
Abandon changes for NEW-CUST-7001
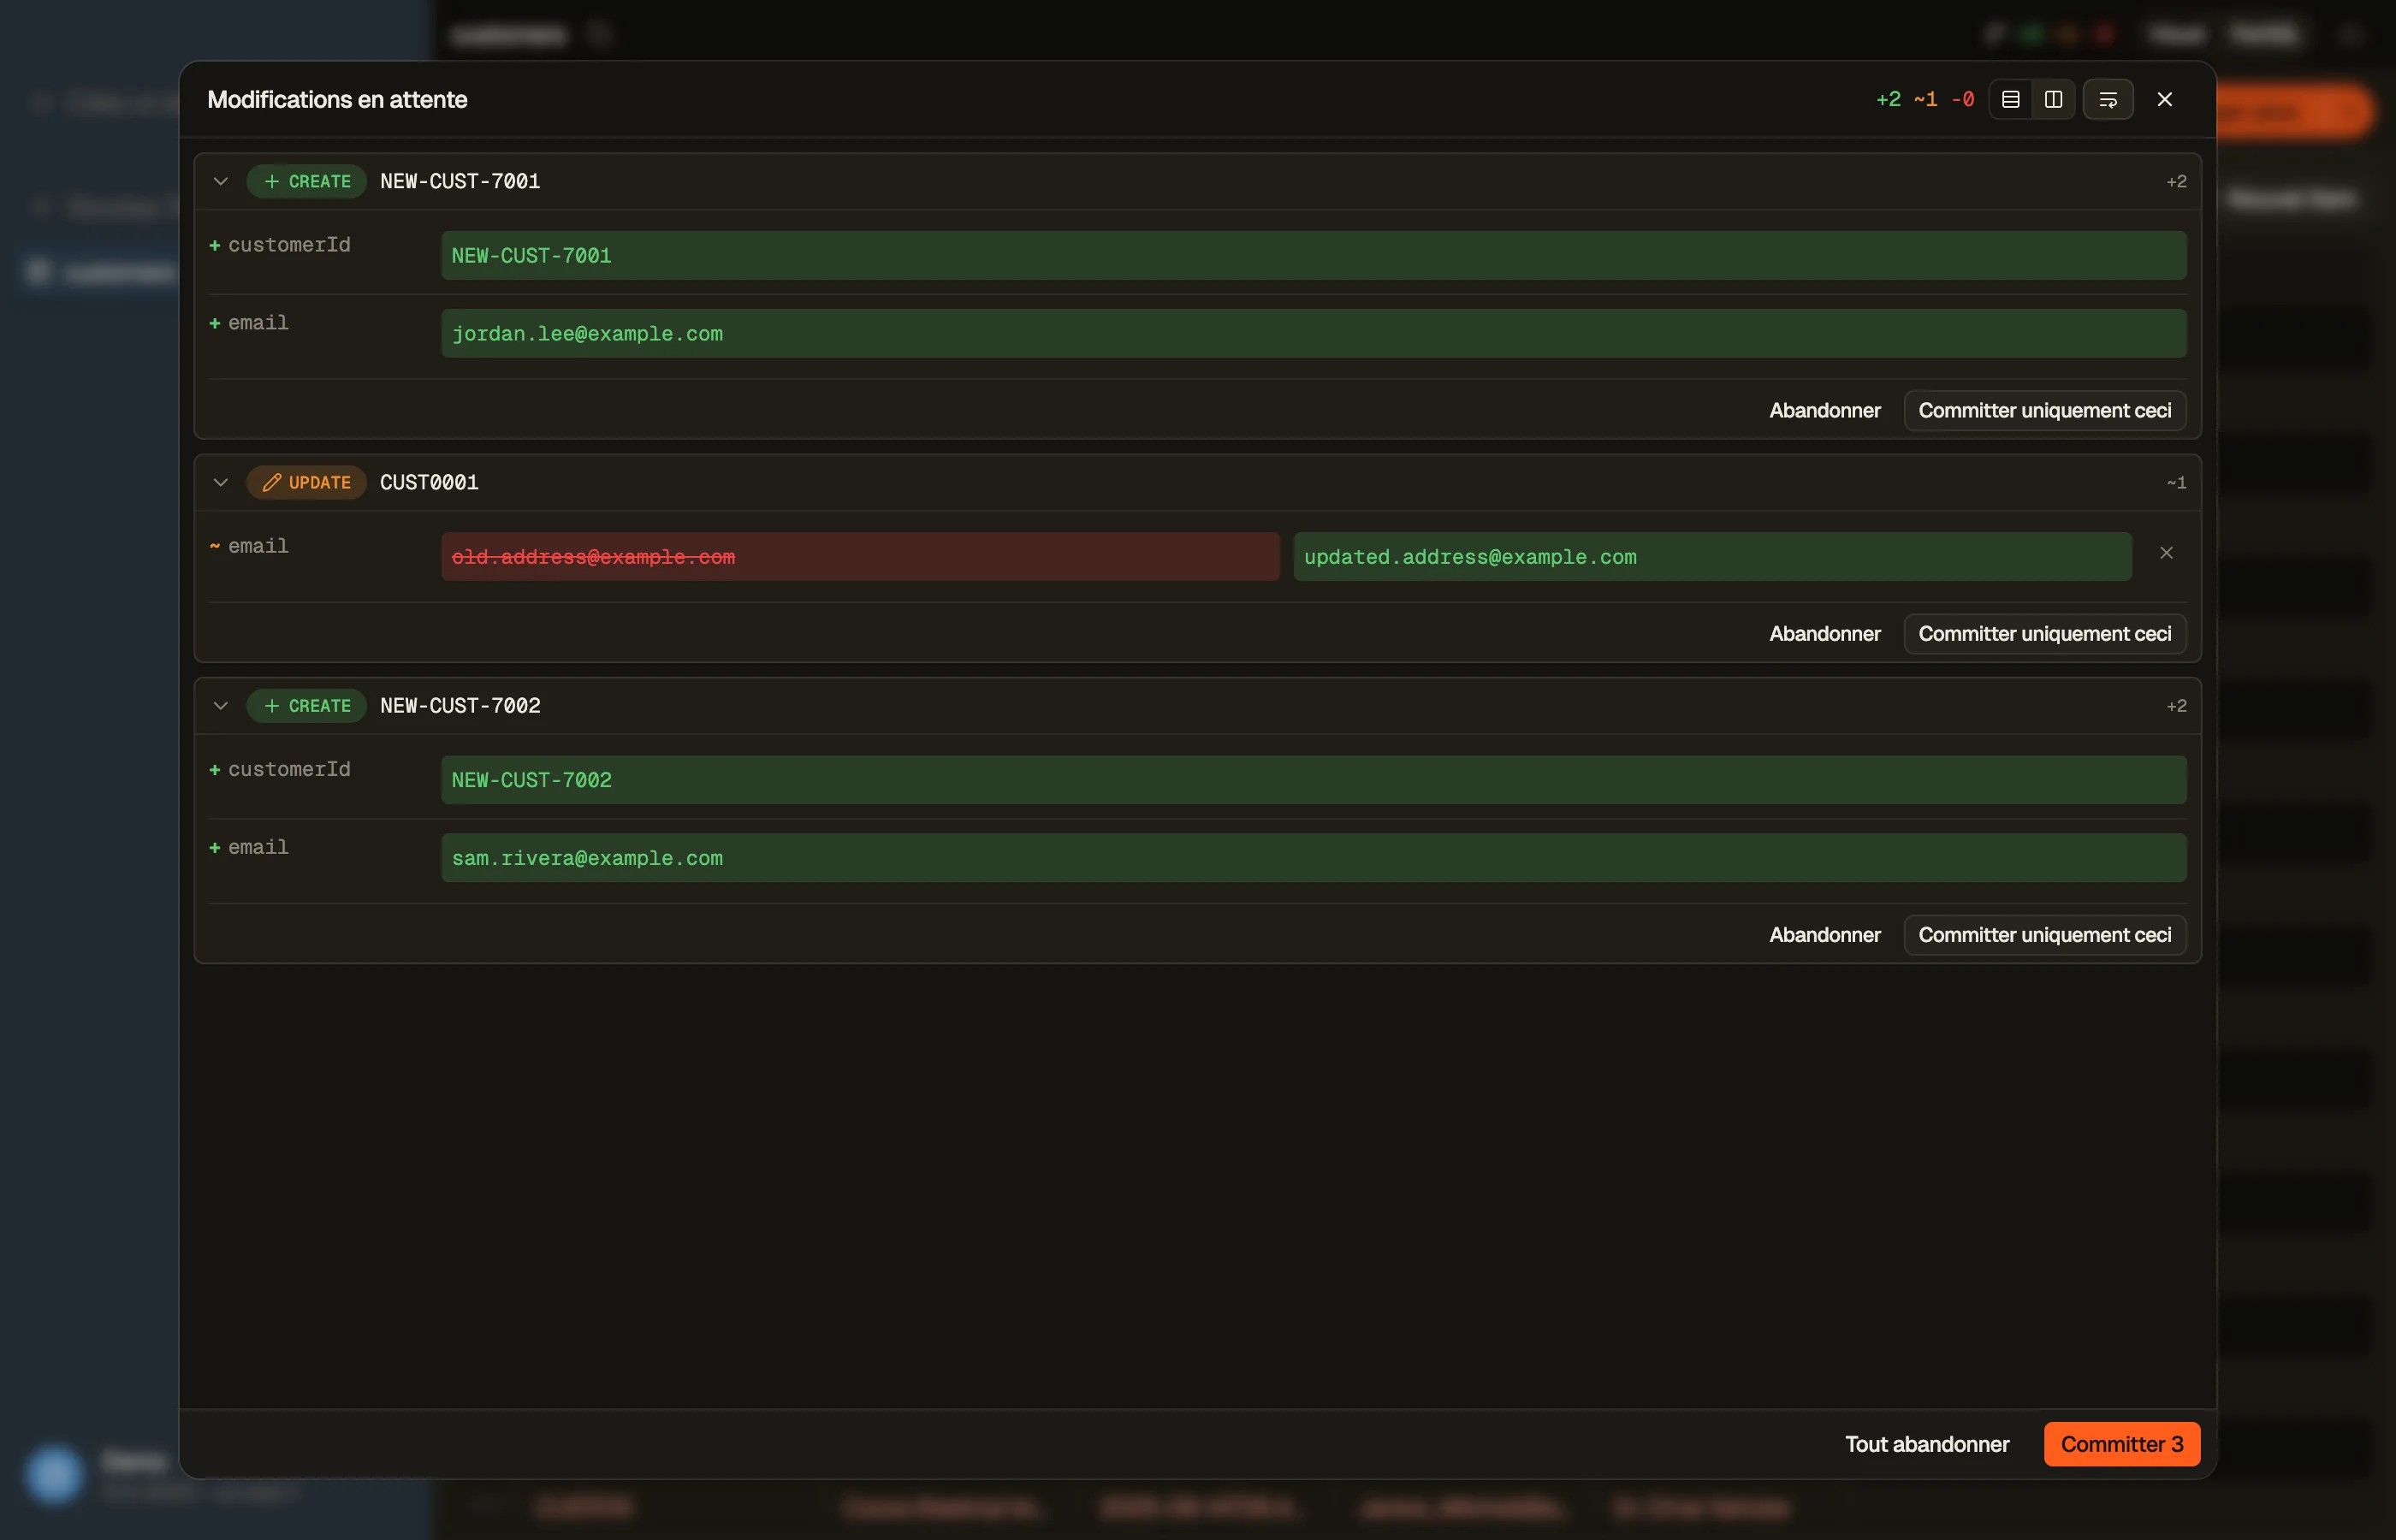(1825, 411)
